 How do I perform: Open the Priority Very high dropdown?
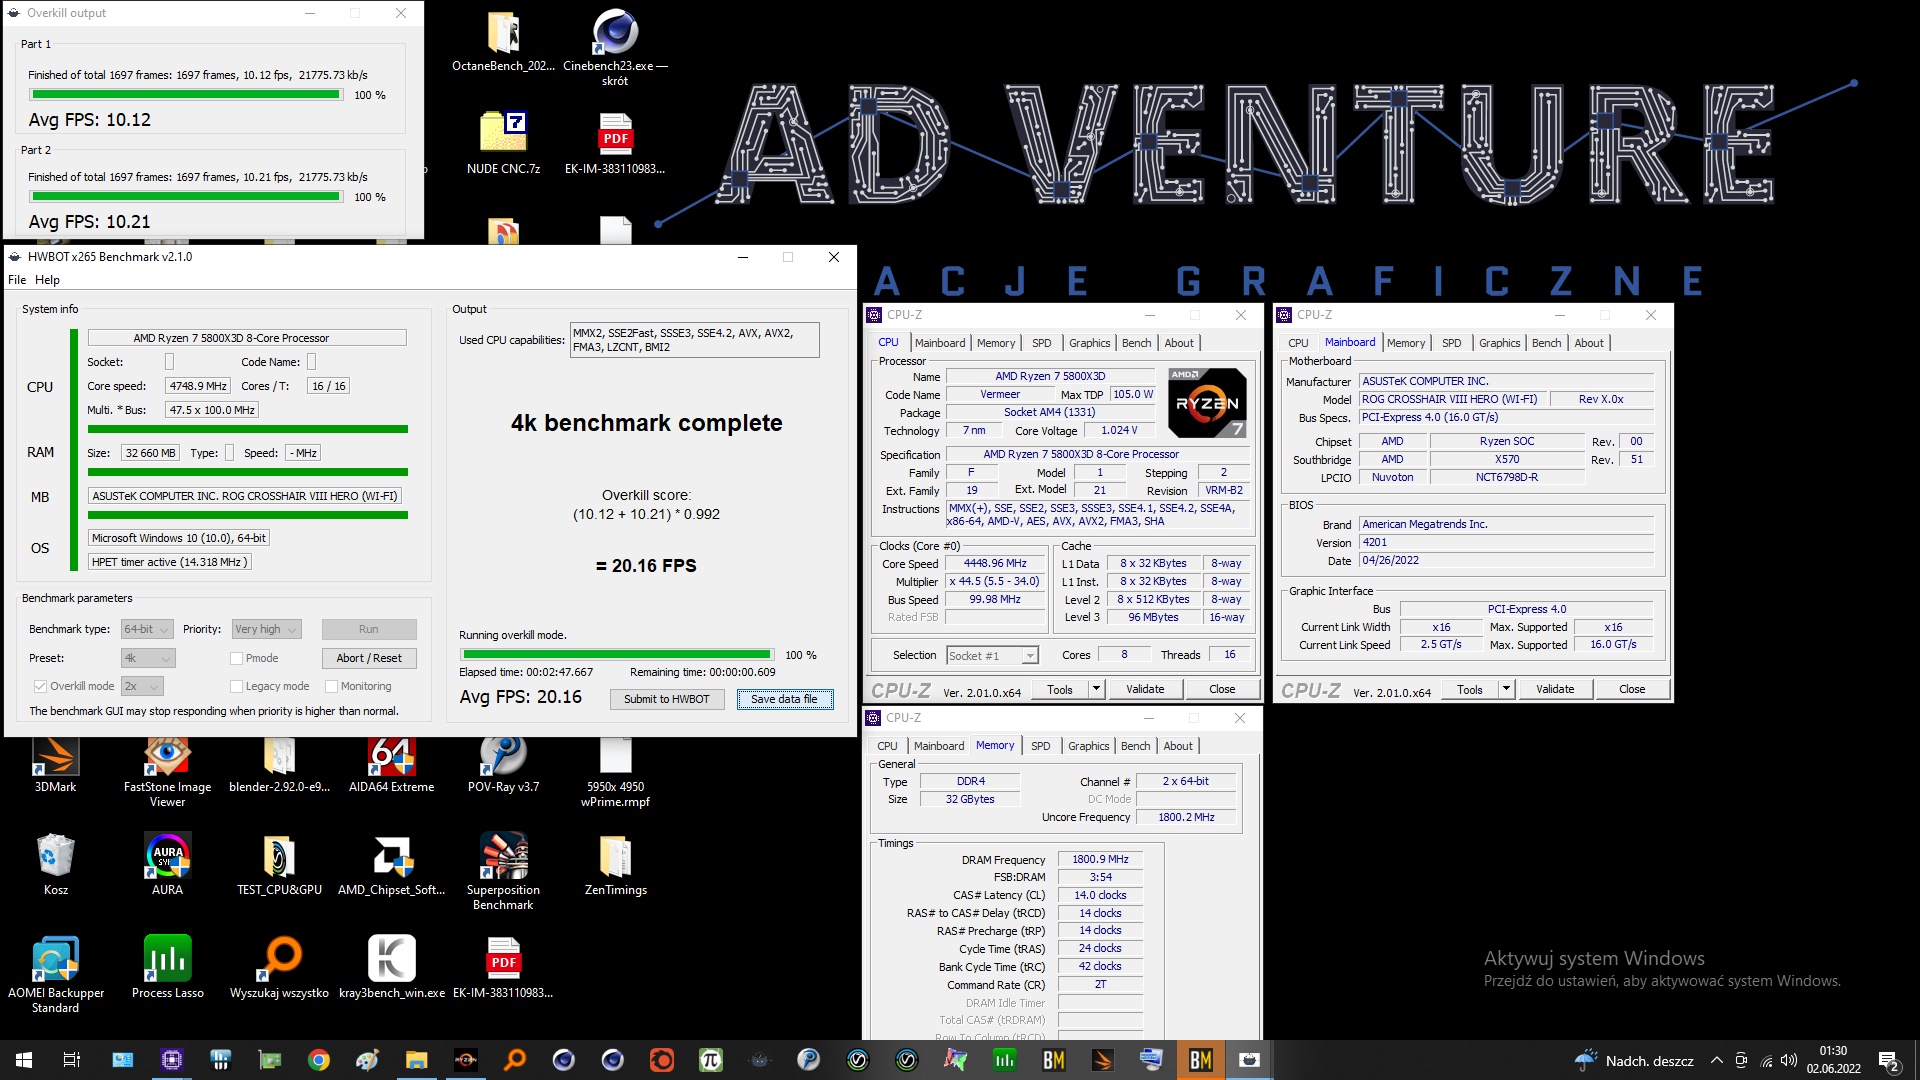[x=266, y=629]
